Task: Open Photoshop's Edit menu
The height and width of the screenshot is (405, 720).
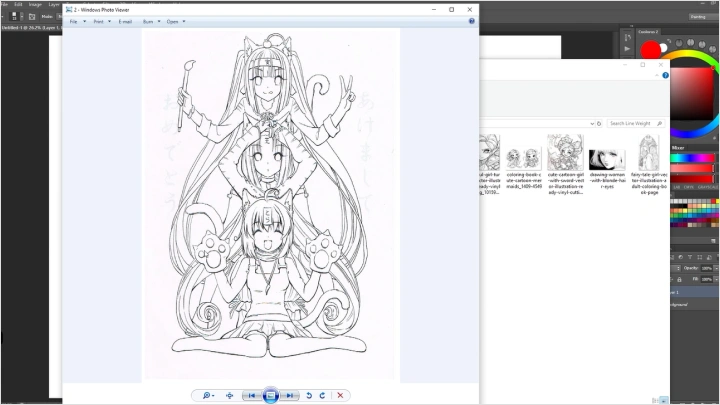Action: click(x=18, y=4)
